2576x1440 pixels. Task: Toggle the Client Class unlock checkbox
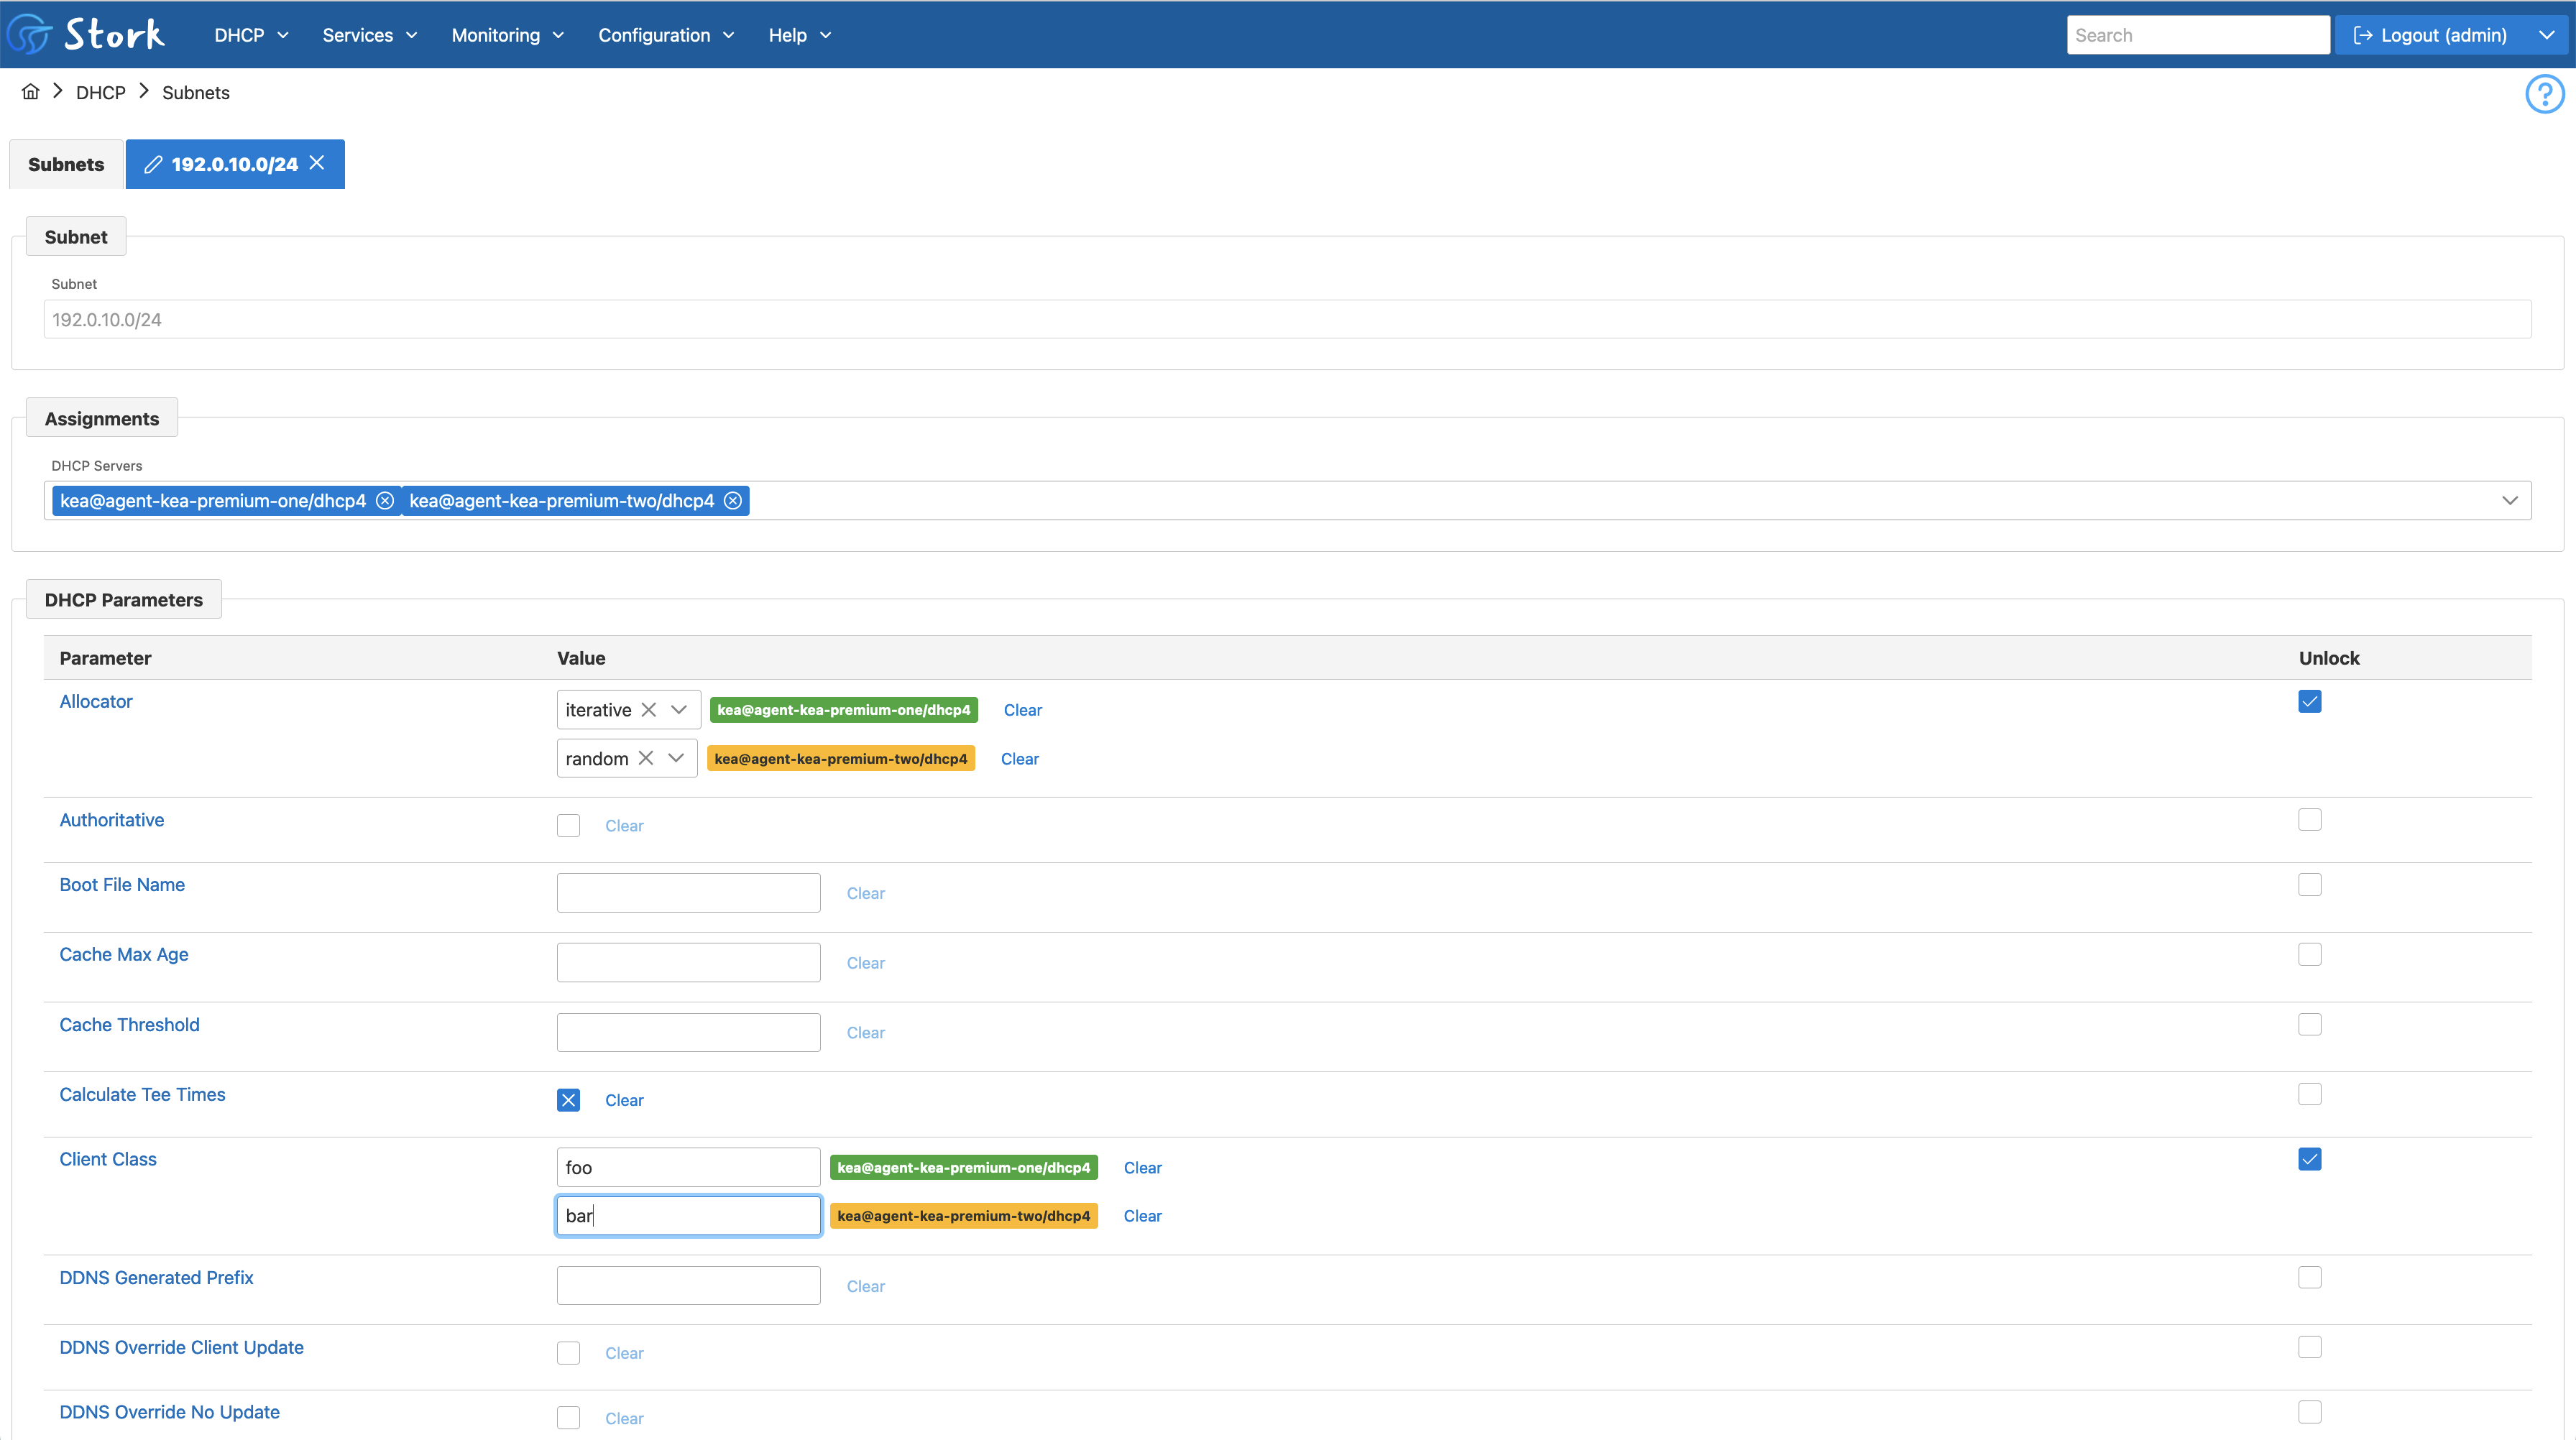click(x=2310, y=1159)
